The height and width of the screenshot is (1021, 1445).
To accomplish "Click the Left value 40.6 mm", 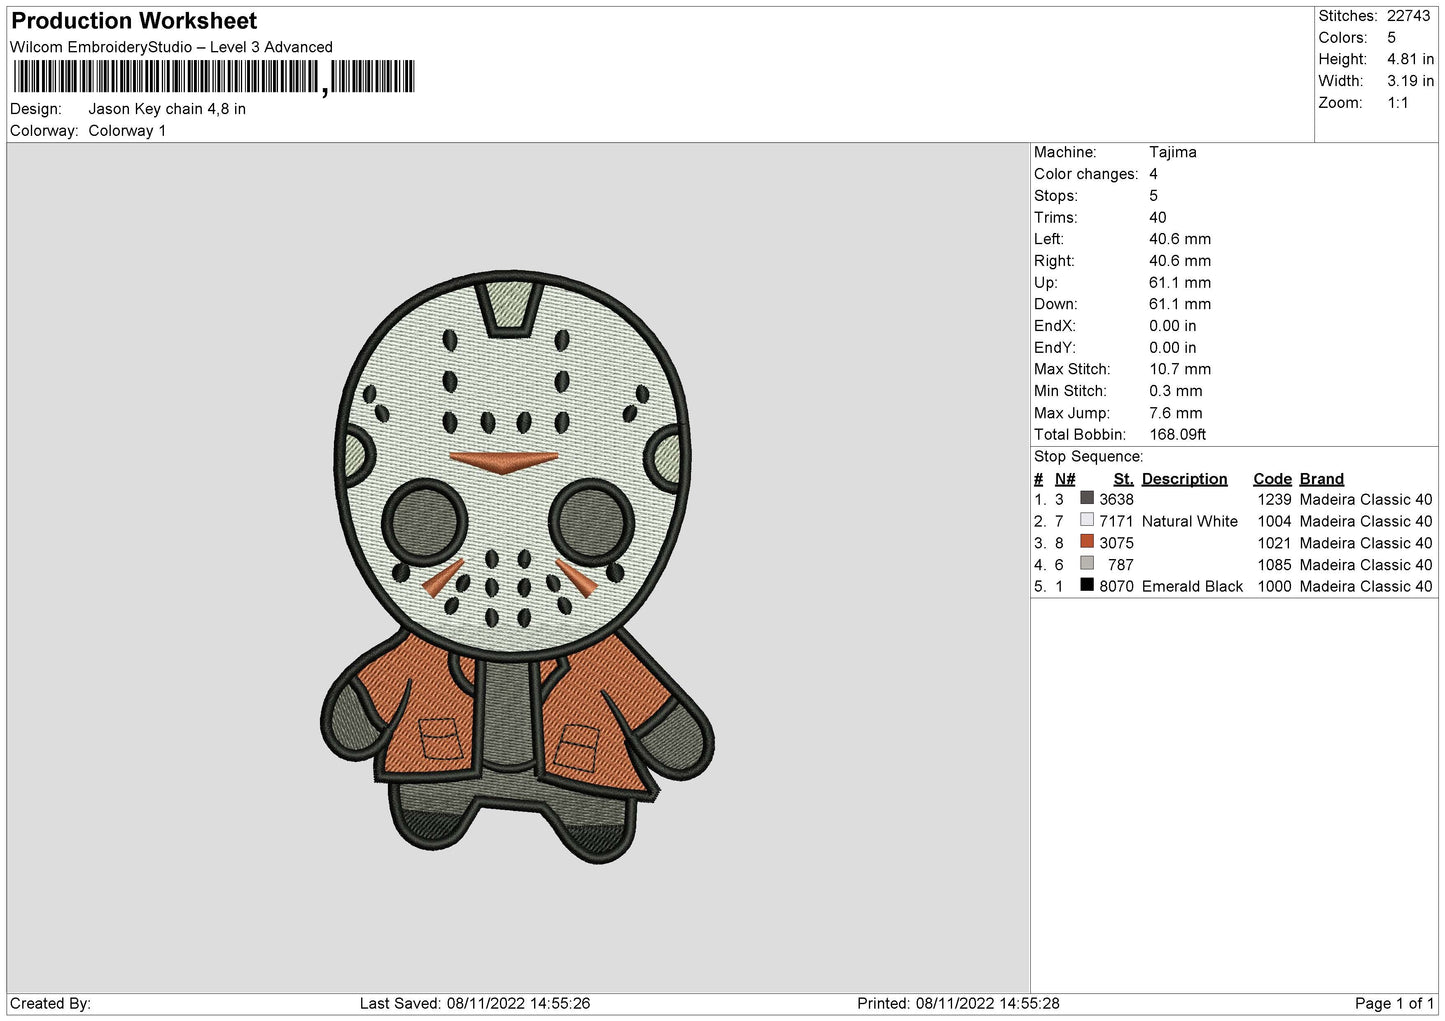I will point(1180,239).
